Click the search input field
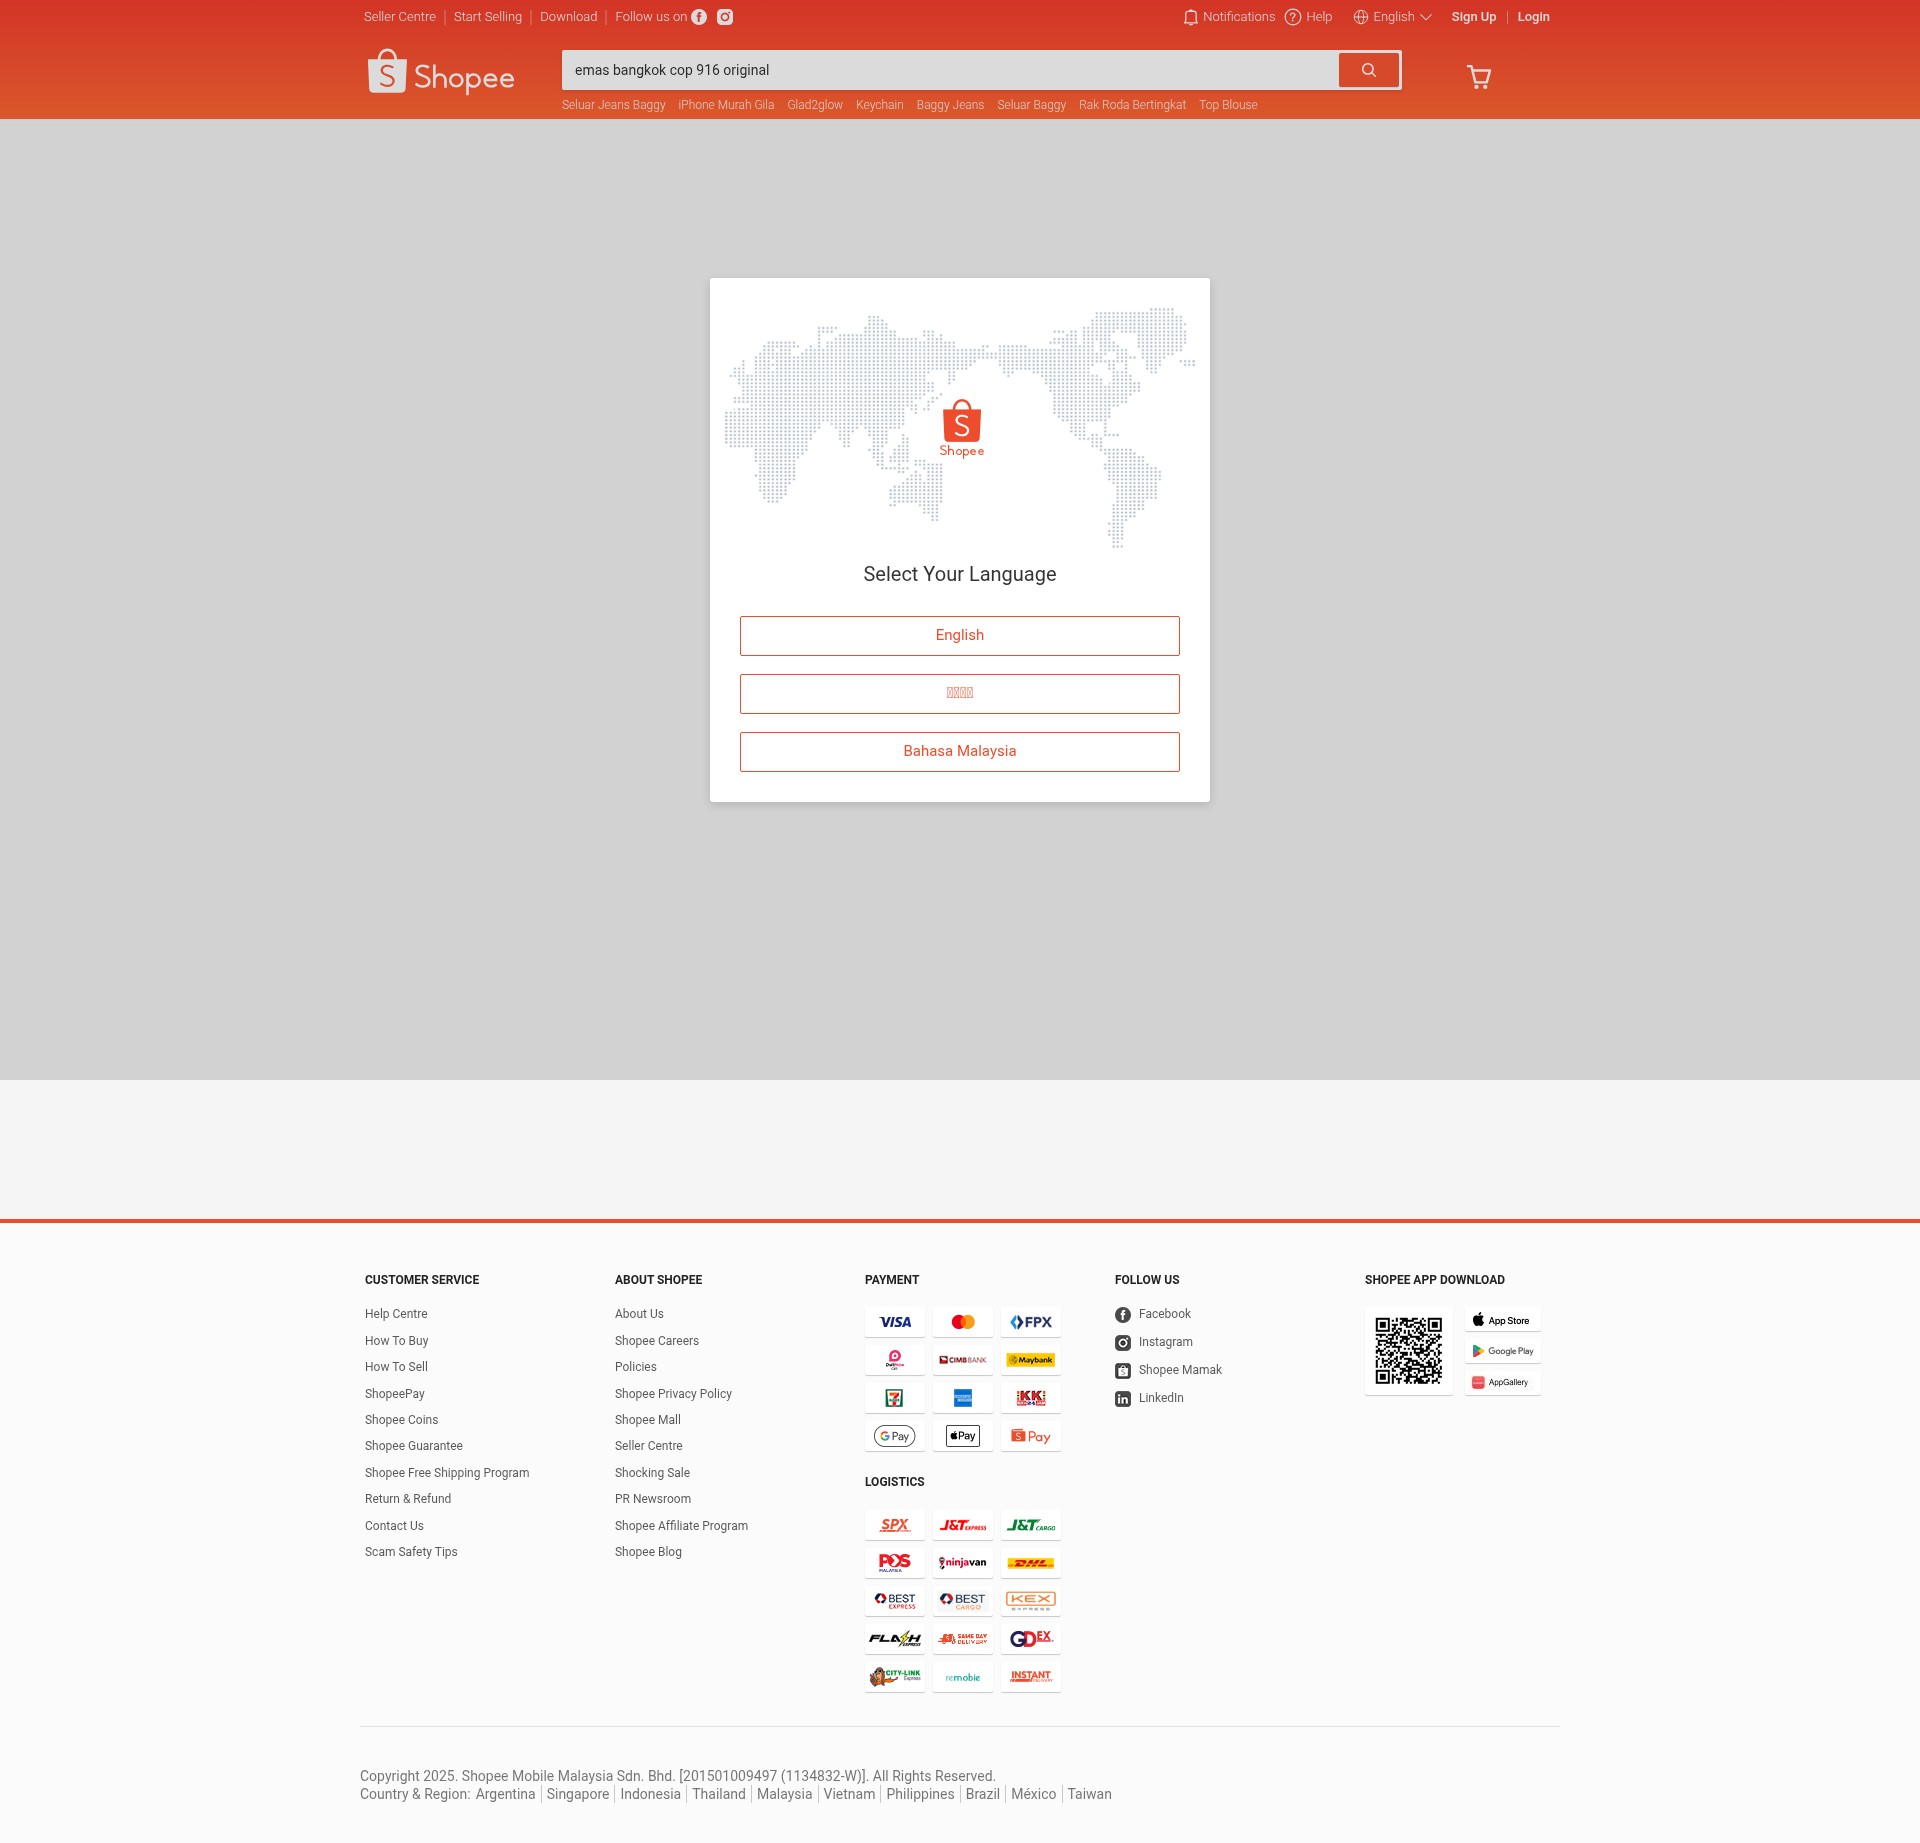1920x1843 pixels. 950,70
